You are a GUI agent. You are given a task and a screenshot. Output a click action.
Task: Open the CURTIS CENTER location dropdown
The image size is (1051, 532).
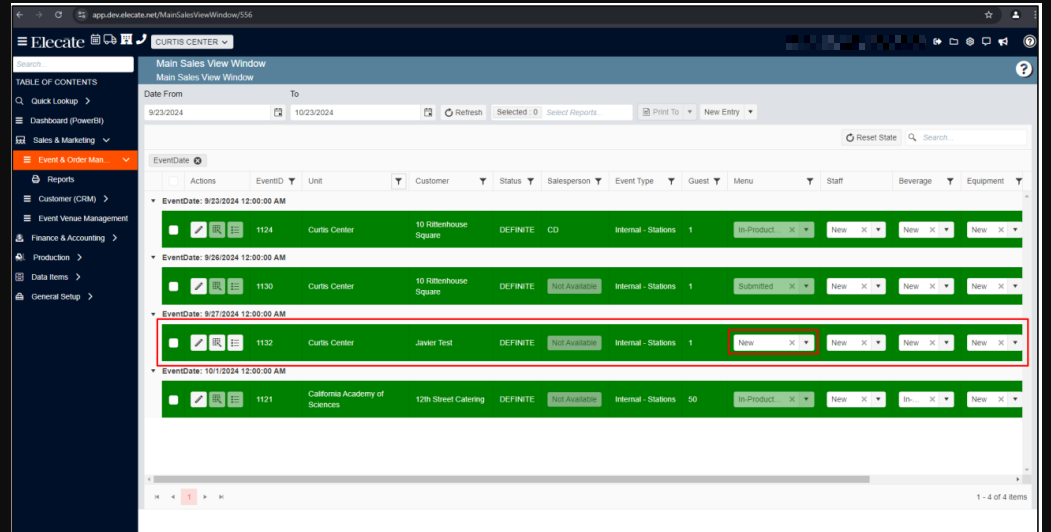(192, 42)
